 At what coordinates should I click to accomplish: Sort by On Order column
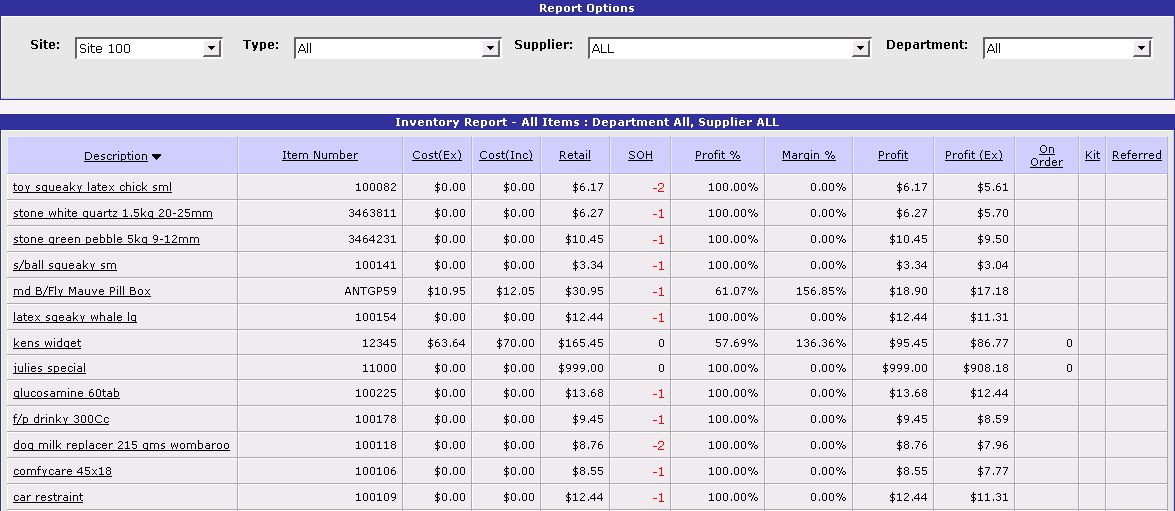[x=1046, y=155]
